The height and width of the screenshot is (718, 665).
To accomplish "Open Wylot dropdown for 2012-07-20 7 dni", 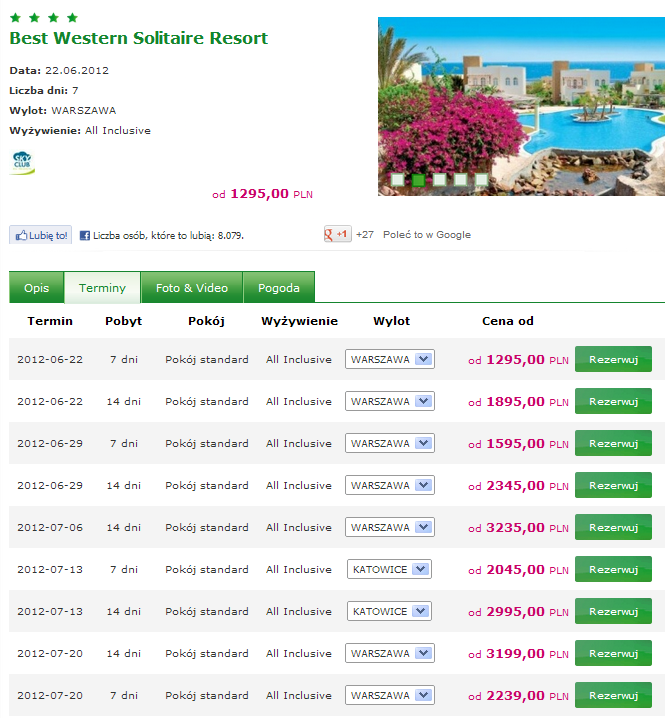I will (390, 695).
